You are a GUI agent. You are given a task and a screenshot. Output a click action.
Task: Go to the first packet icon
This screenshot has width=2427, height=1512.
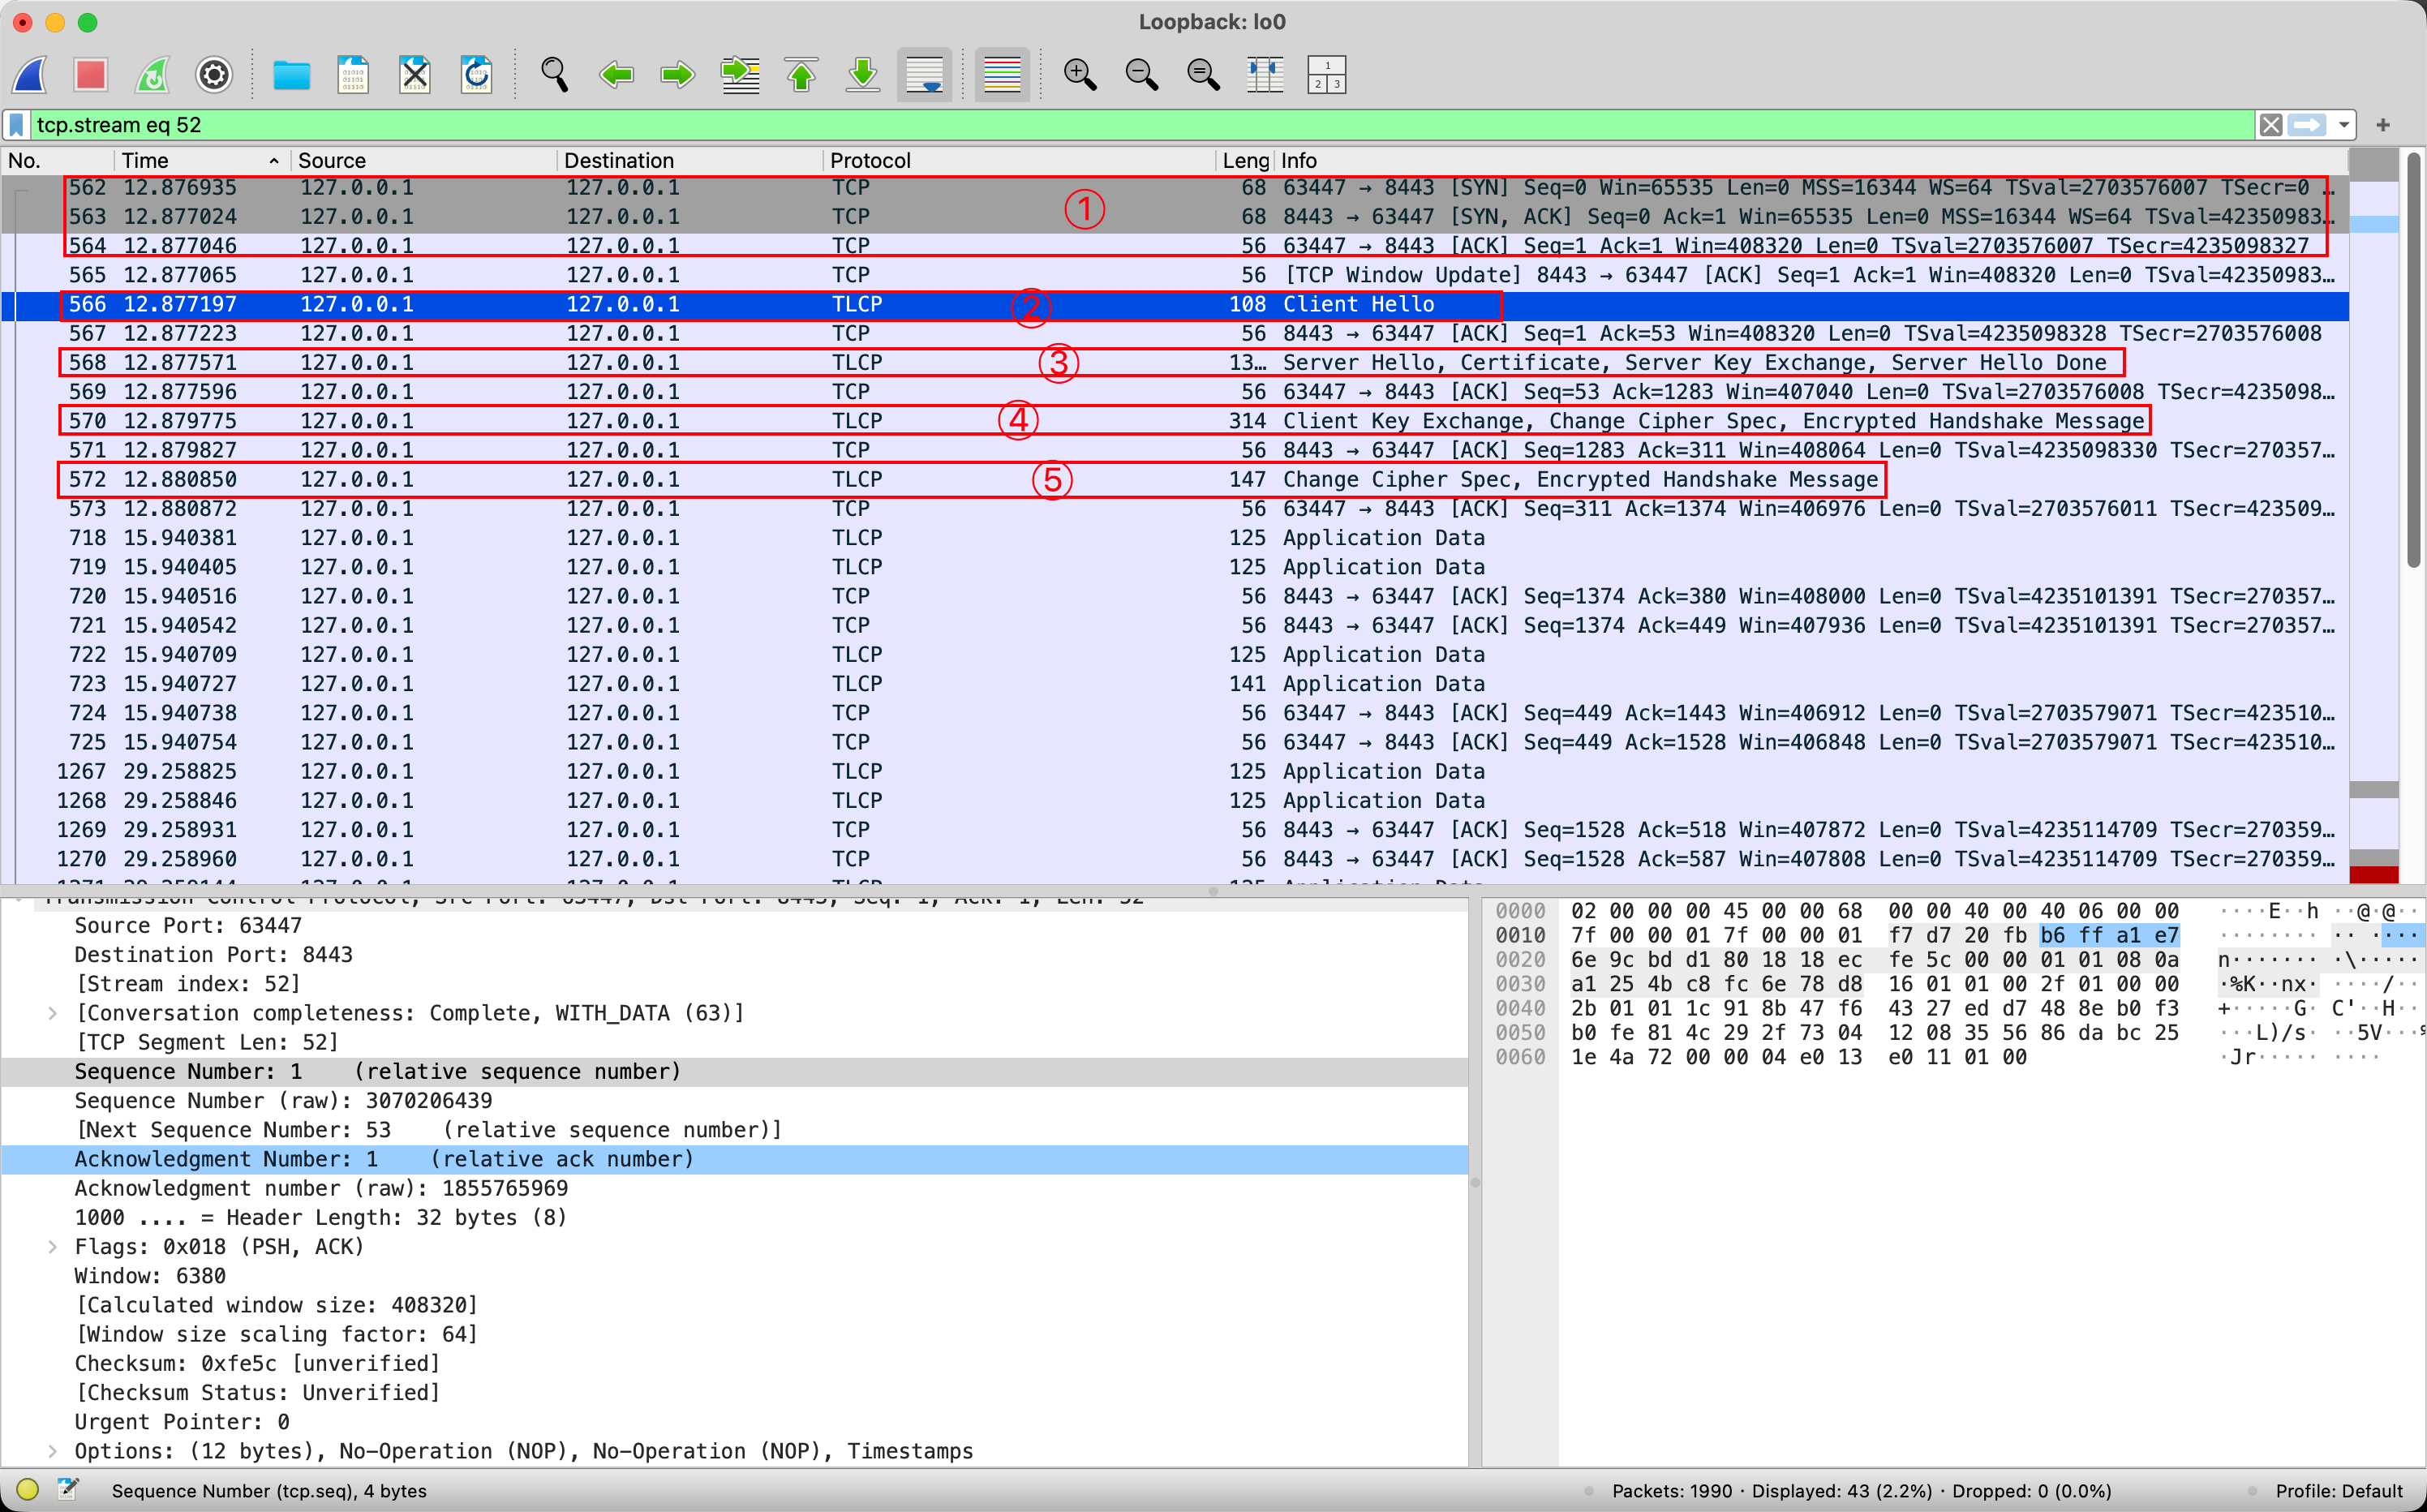pos(801,75)
